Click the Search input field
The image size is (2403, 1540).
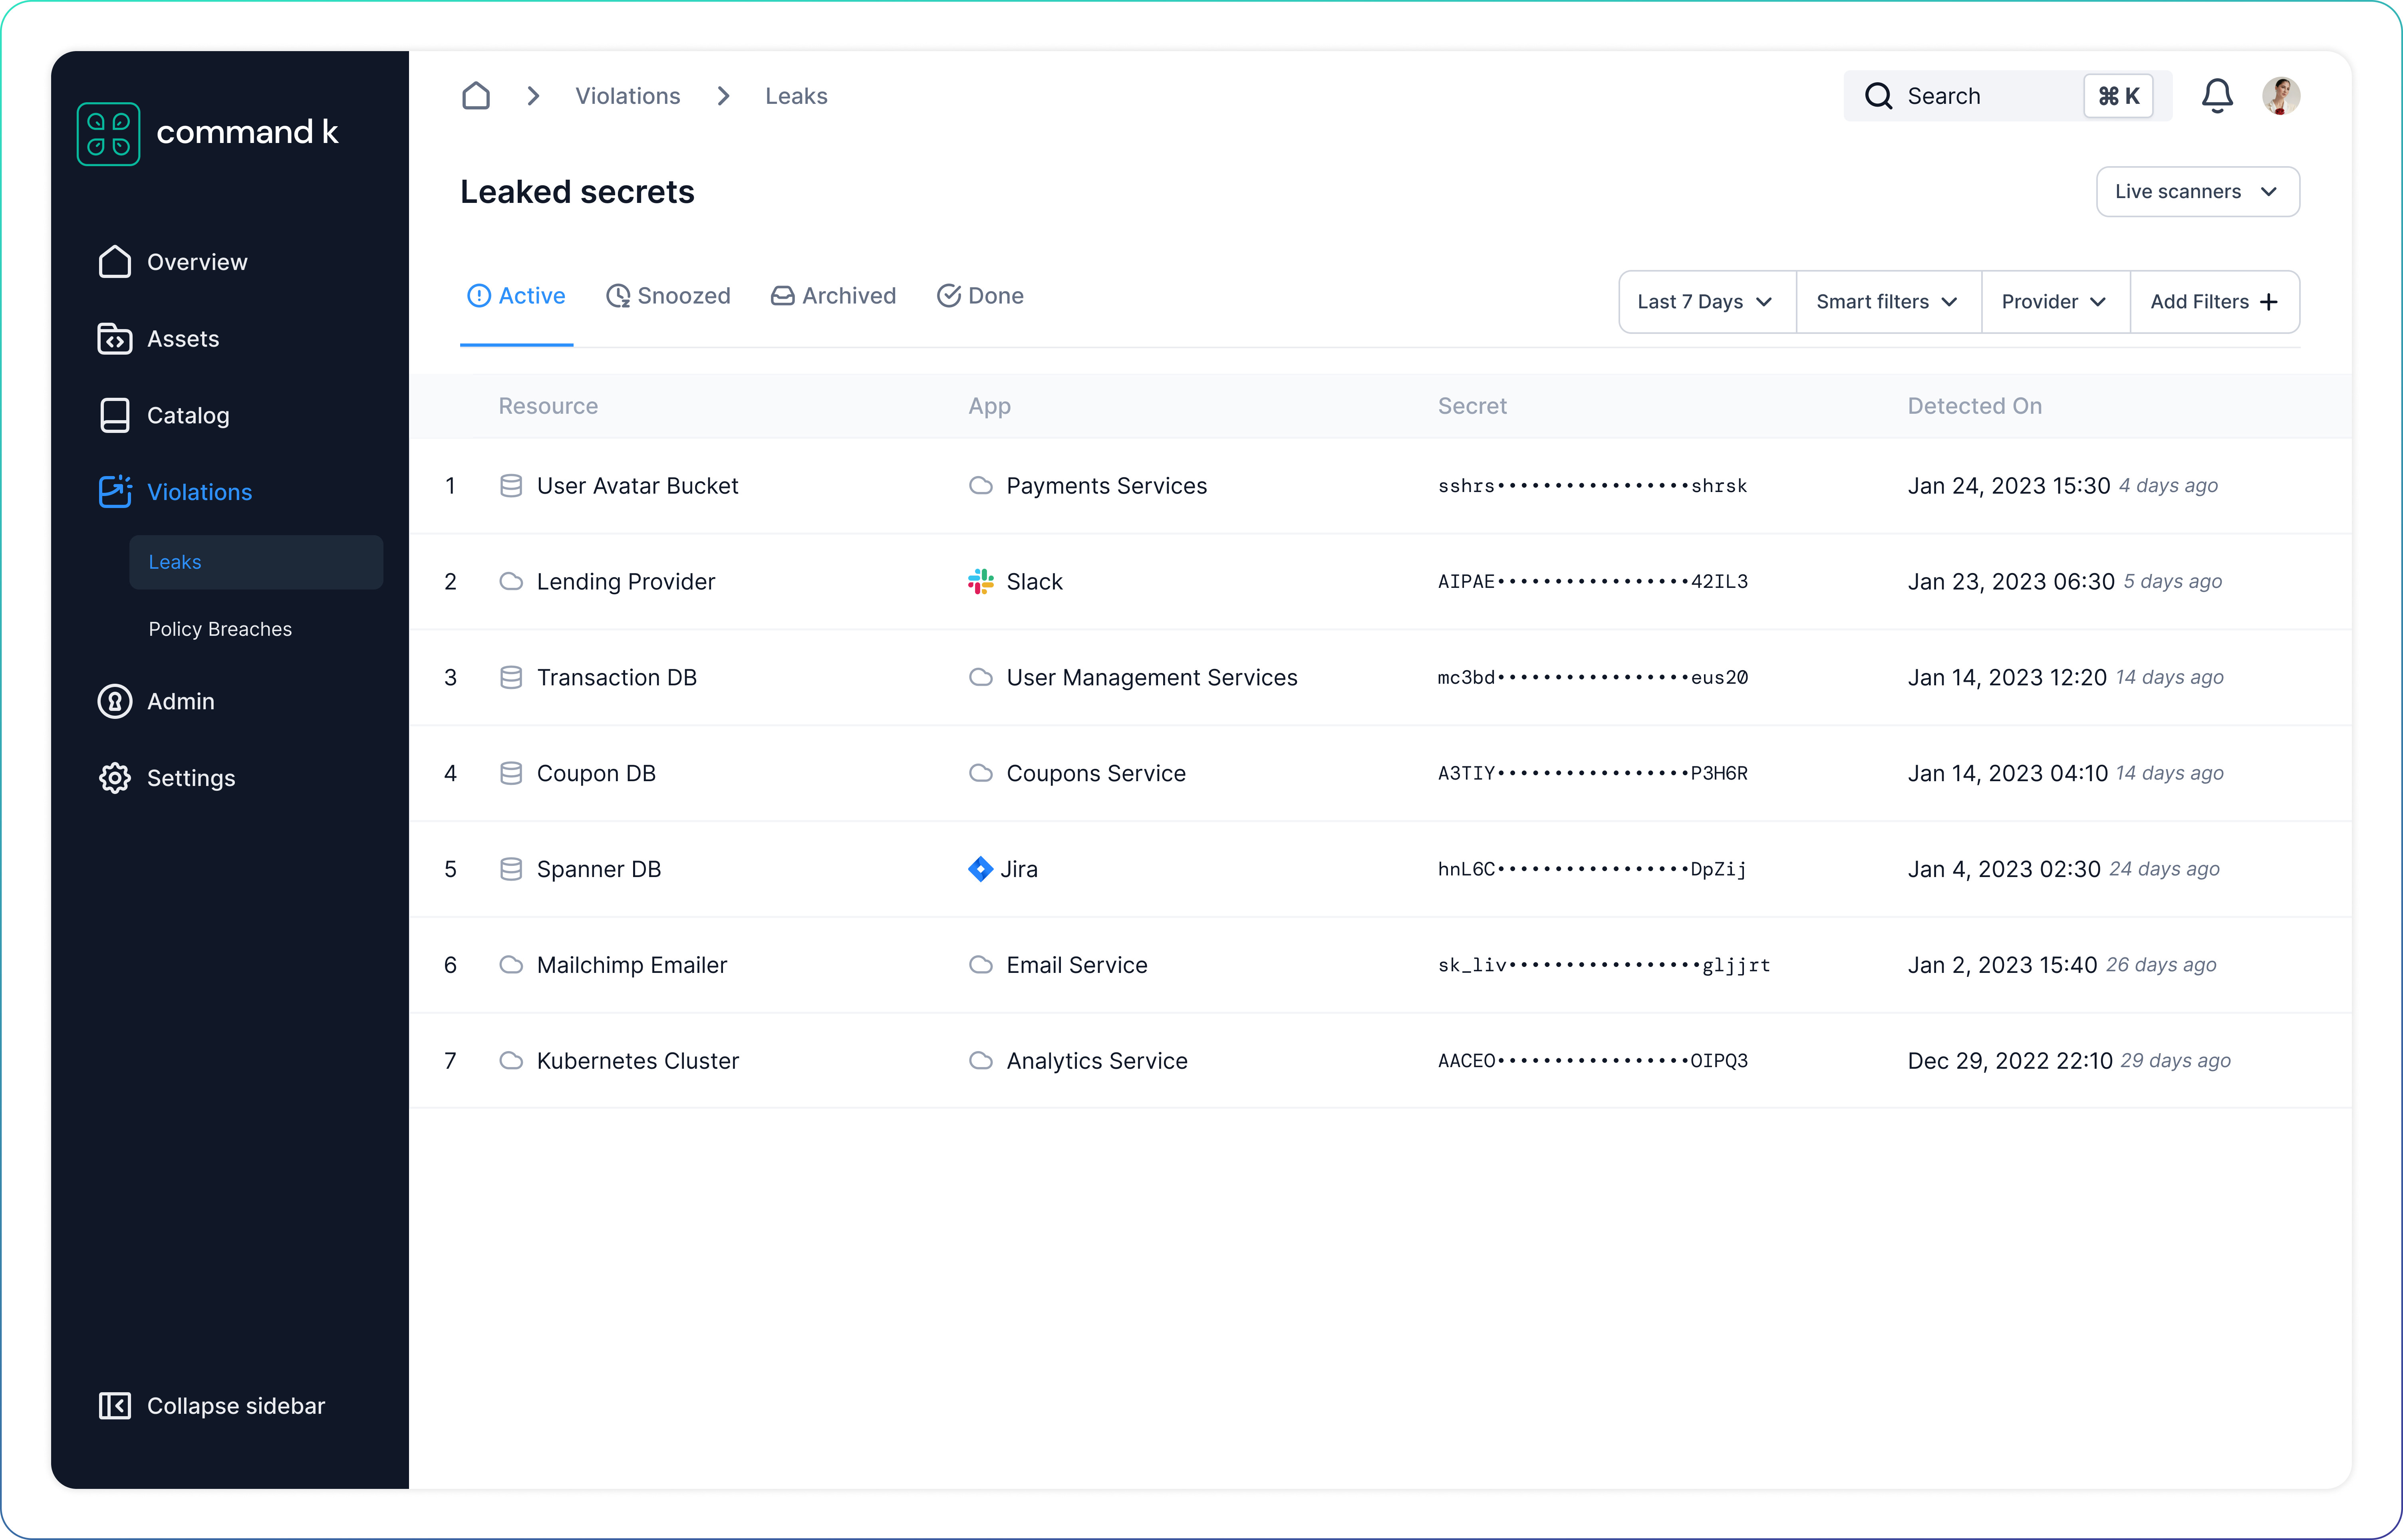(x=2007, y=96)
